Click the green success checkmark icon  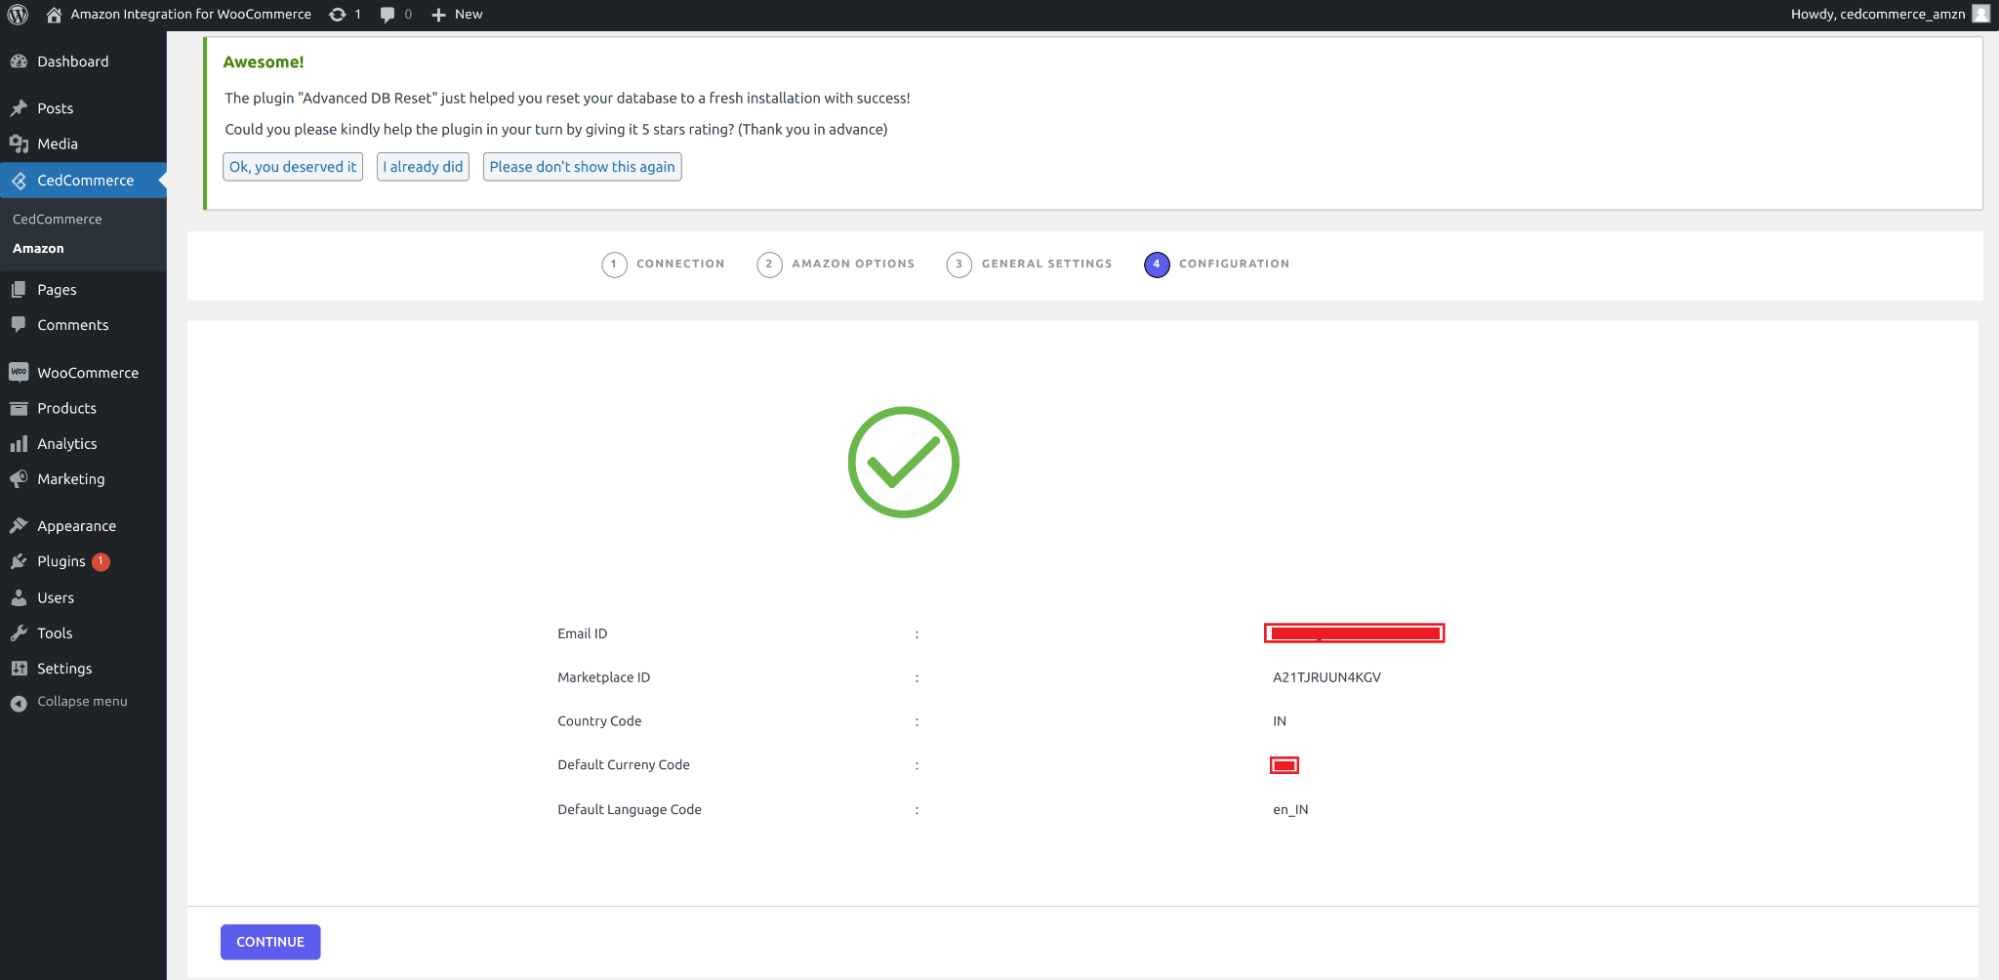click(903, 462)
